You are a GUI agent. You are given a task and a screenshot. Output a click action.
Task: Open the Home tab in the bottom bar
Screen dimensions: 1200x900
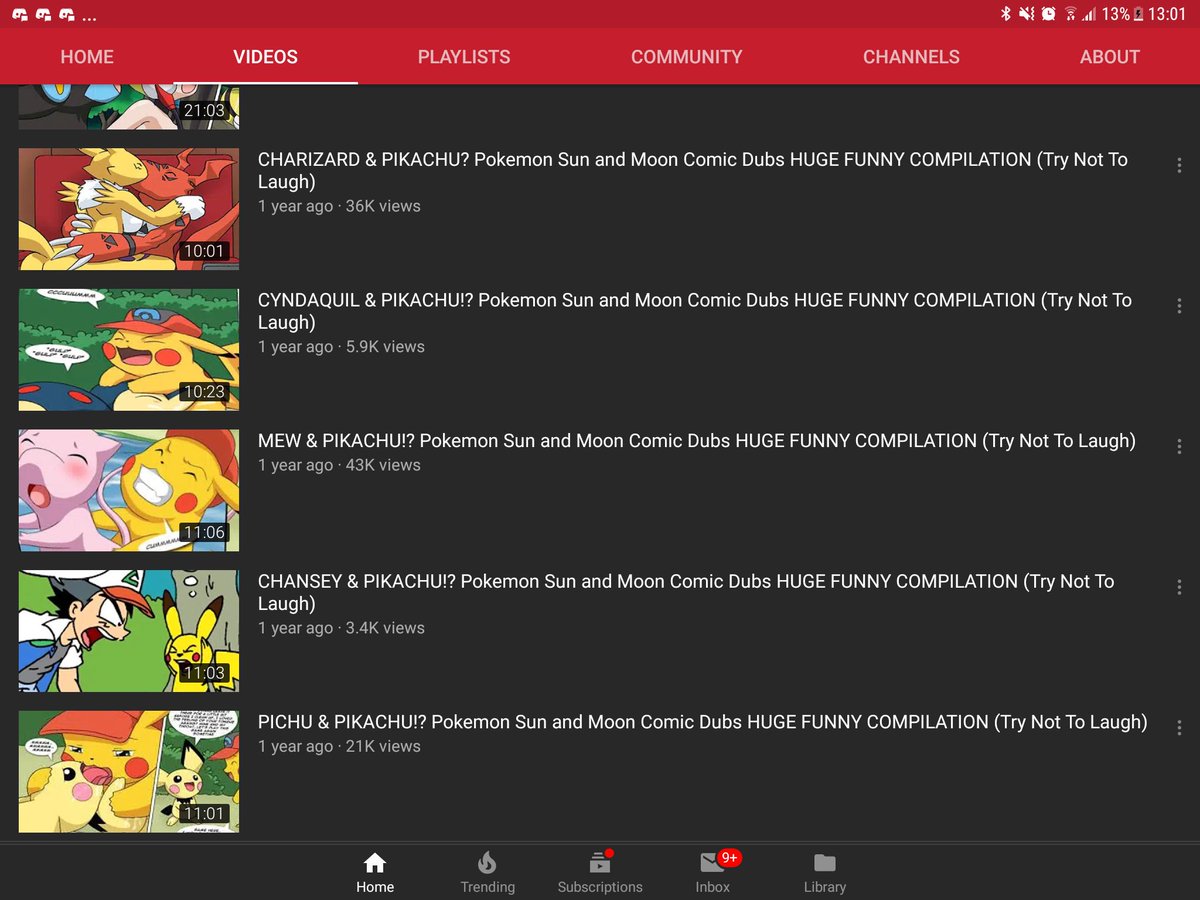pos(375,872)
